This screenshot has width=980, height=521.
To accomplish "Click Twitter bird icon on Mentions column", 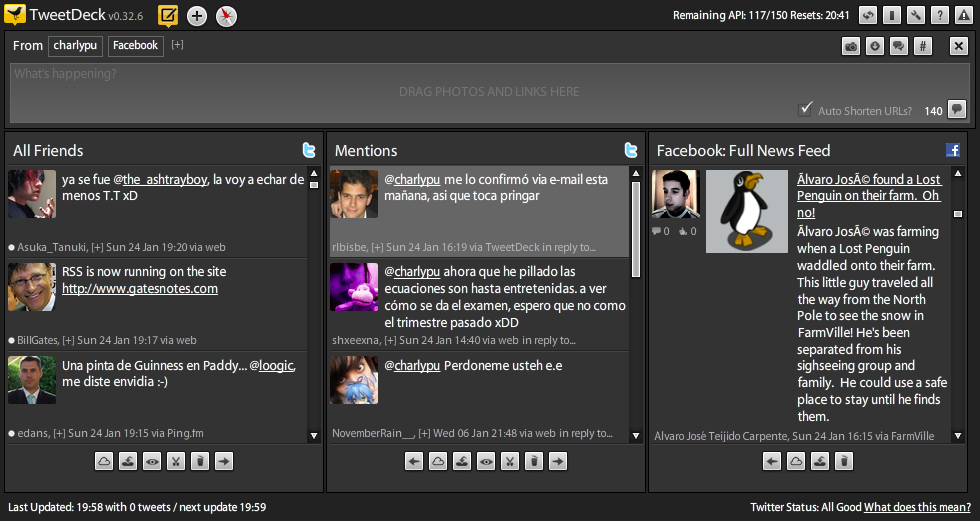I will (x=631, y=150).
